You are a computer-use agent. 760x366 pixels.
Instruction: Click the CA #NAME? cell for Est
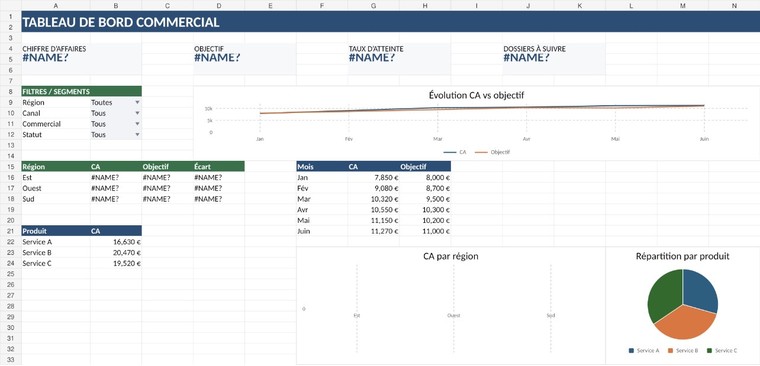pos(116,177)
